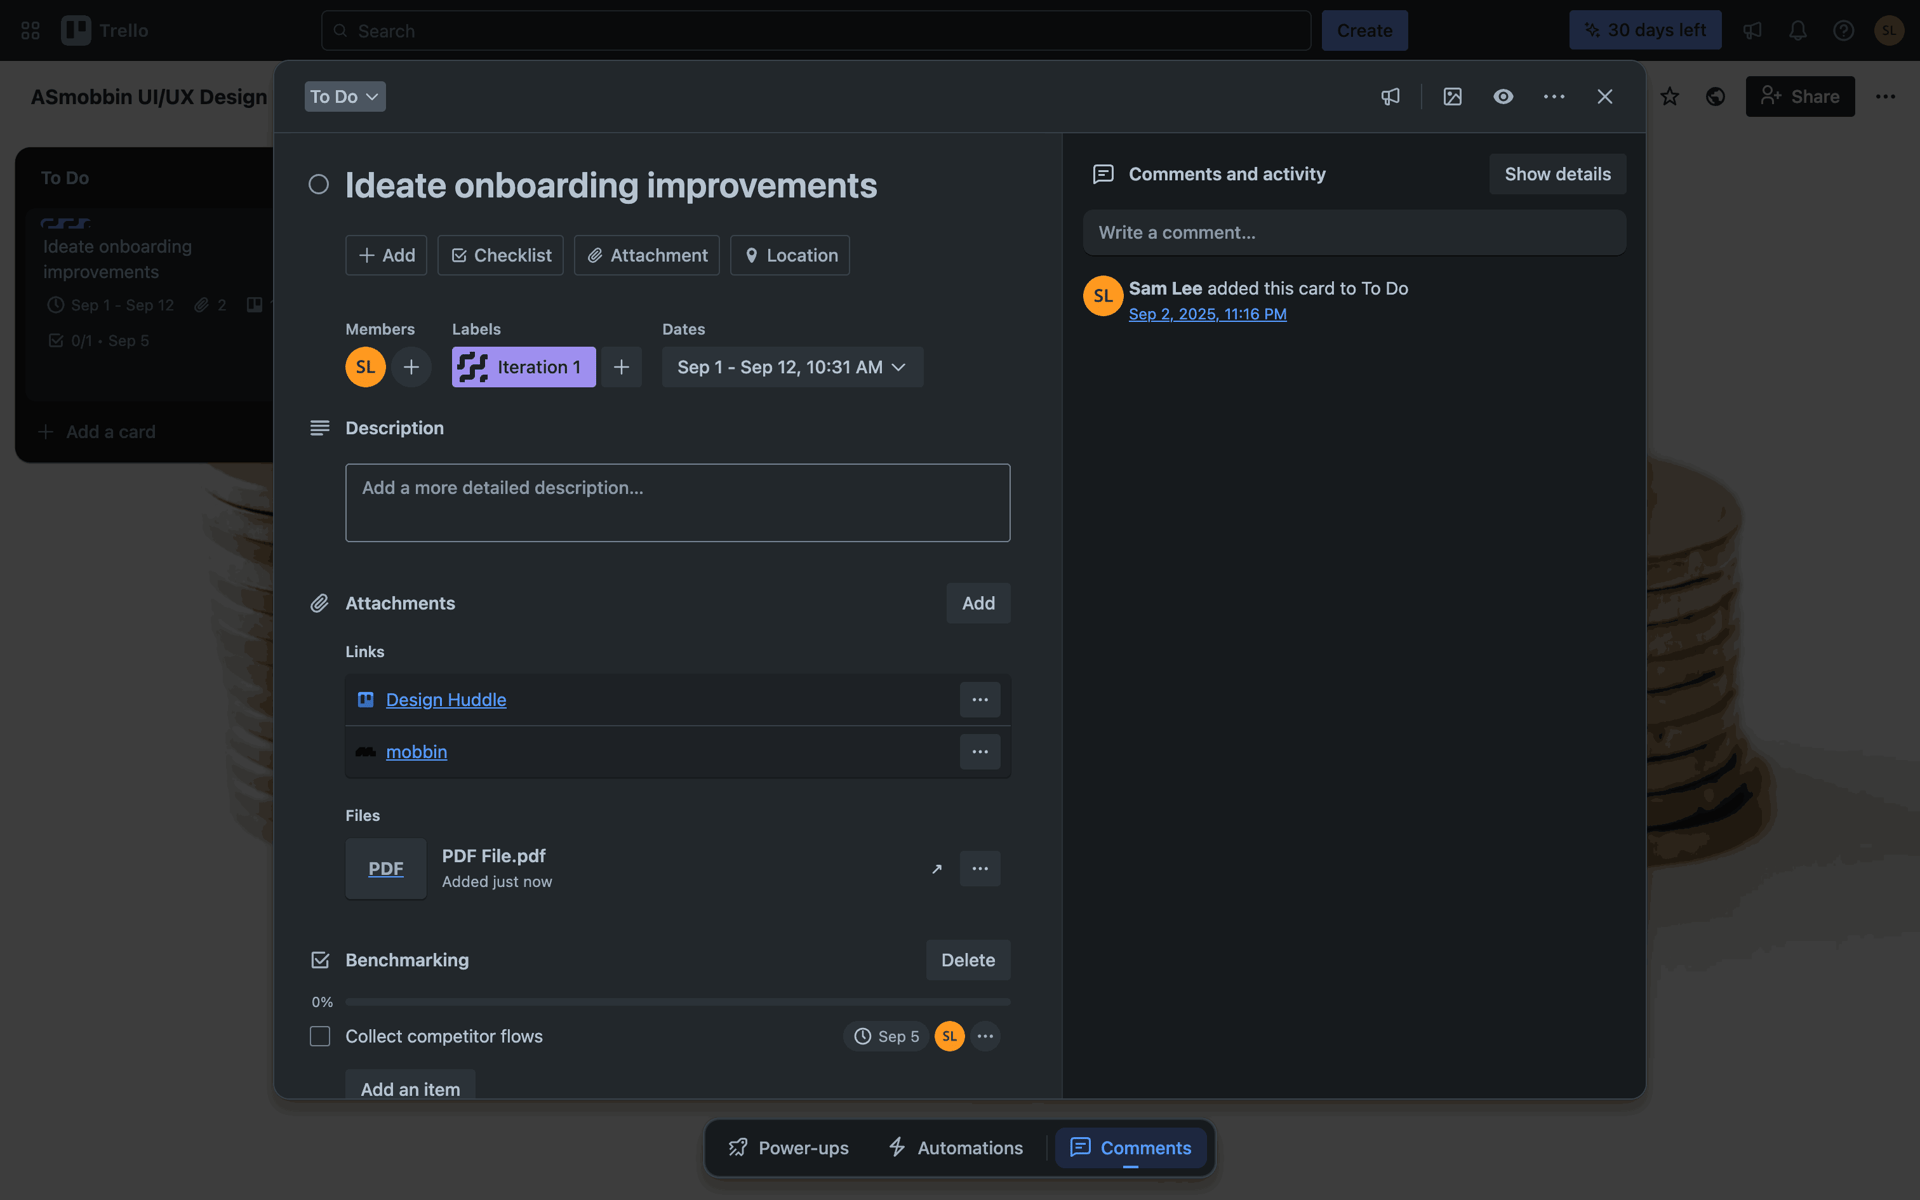The height and width of the screenshot is (1200, 1920).
Task: Click the Trello logo
Action: (x=105, y=31)
